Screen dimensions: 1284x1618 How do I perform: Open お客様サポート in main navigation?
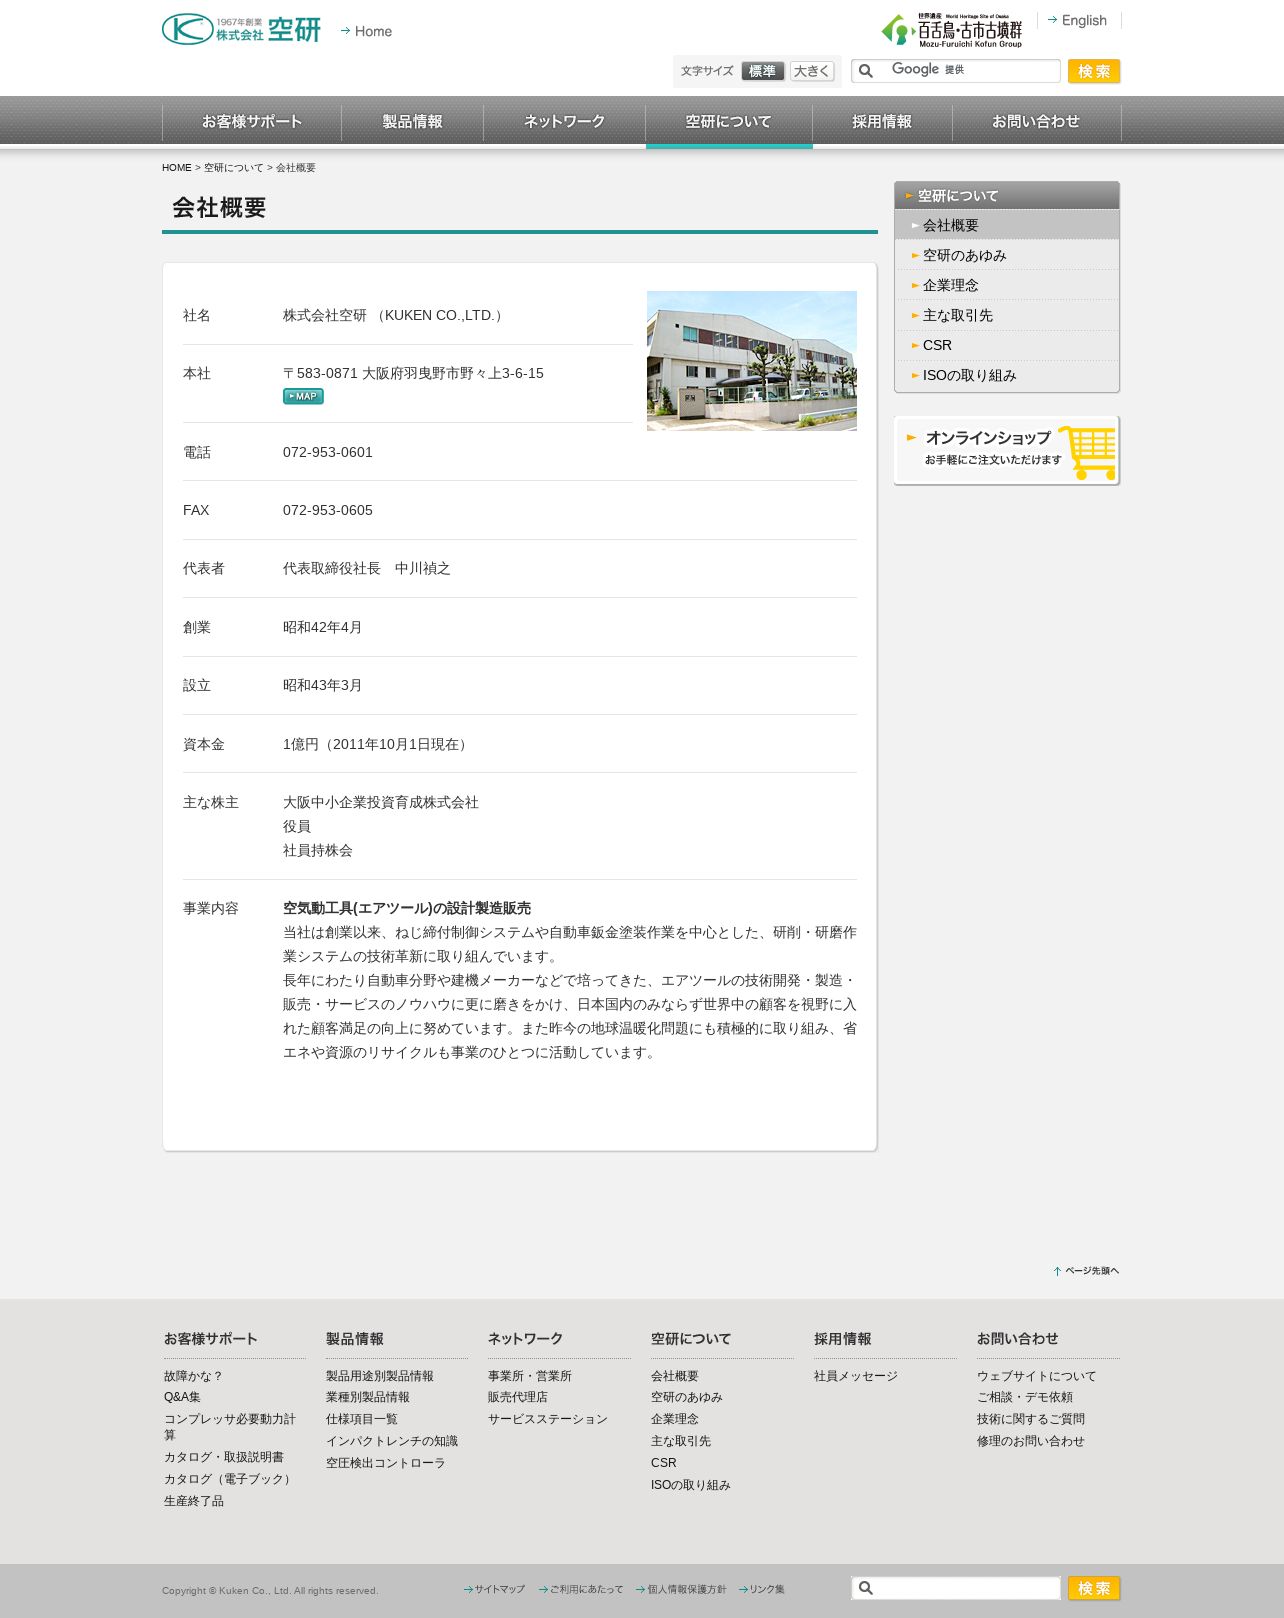(x=252, y=122)
